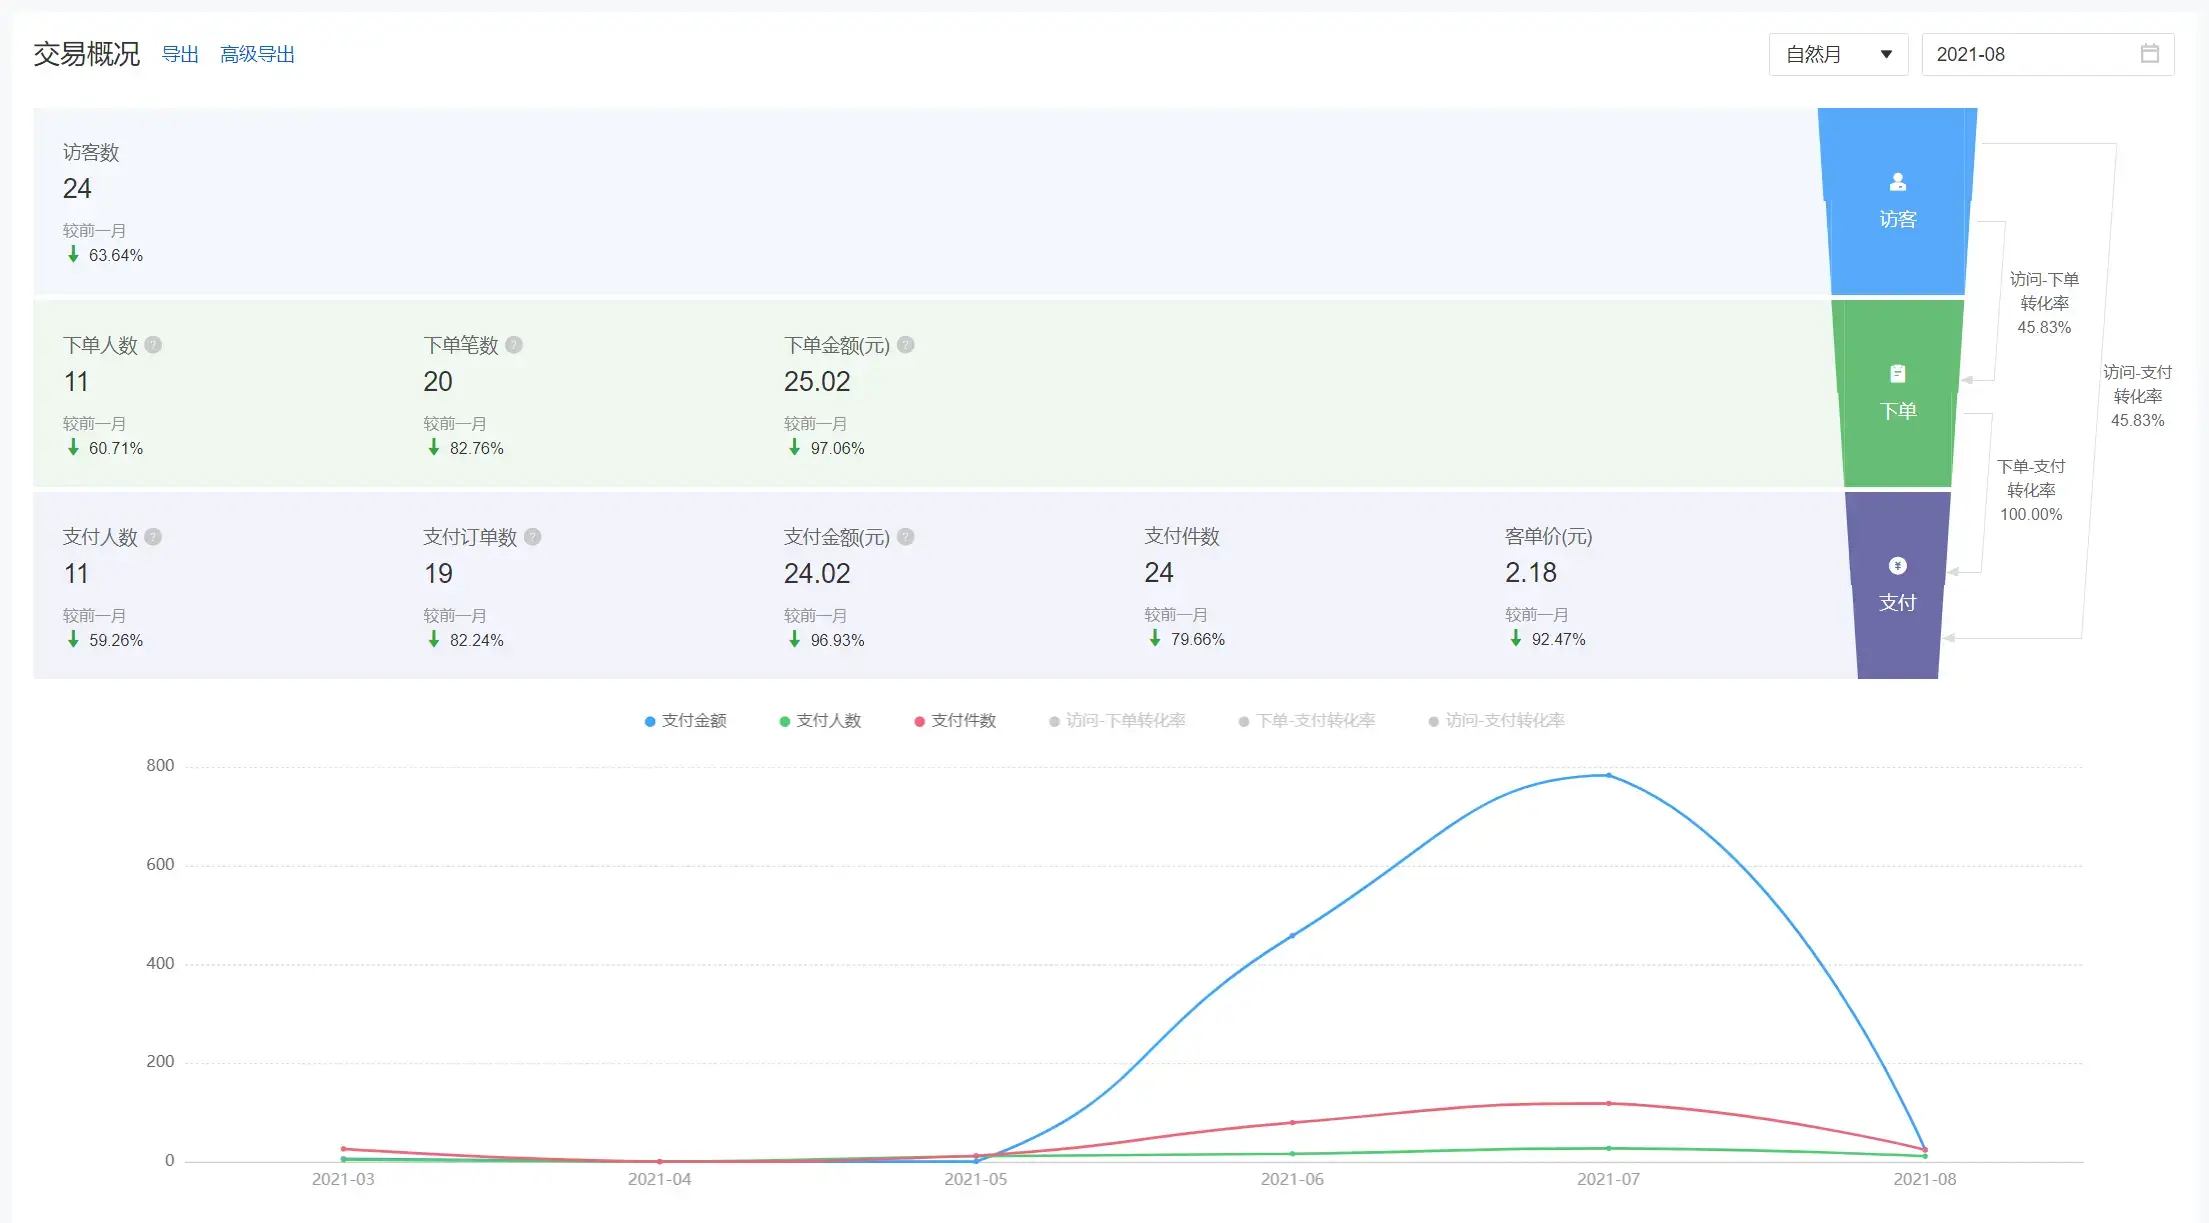Click help icon next to 支付人数
Image resolution: width=2209 pixels, height=1223 pixels.
click(153, 537)
